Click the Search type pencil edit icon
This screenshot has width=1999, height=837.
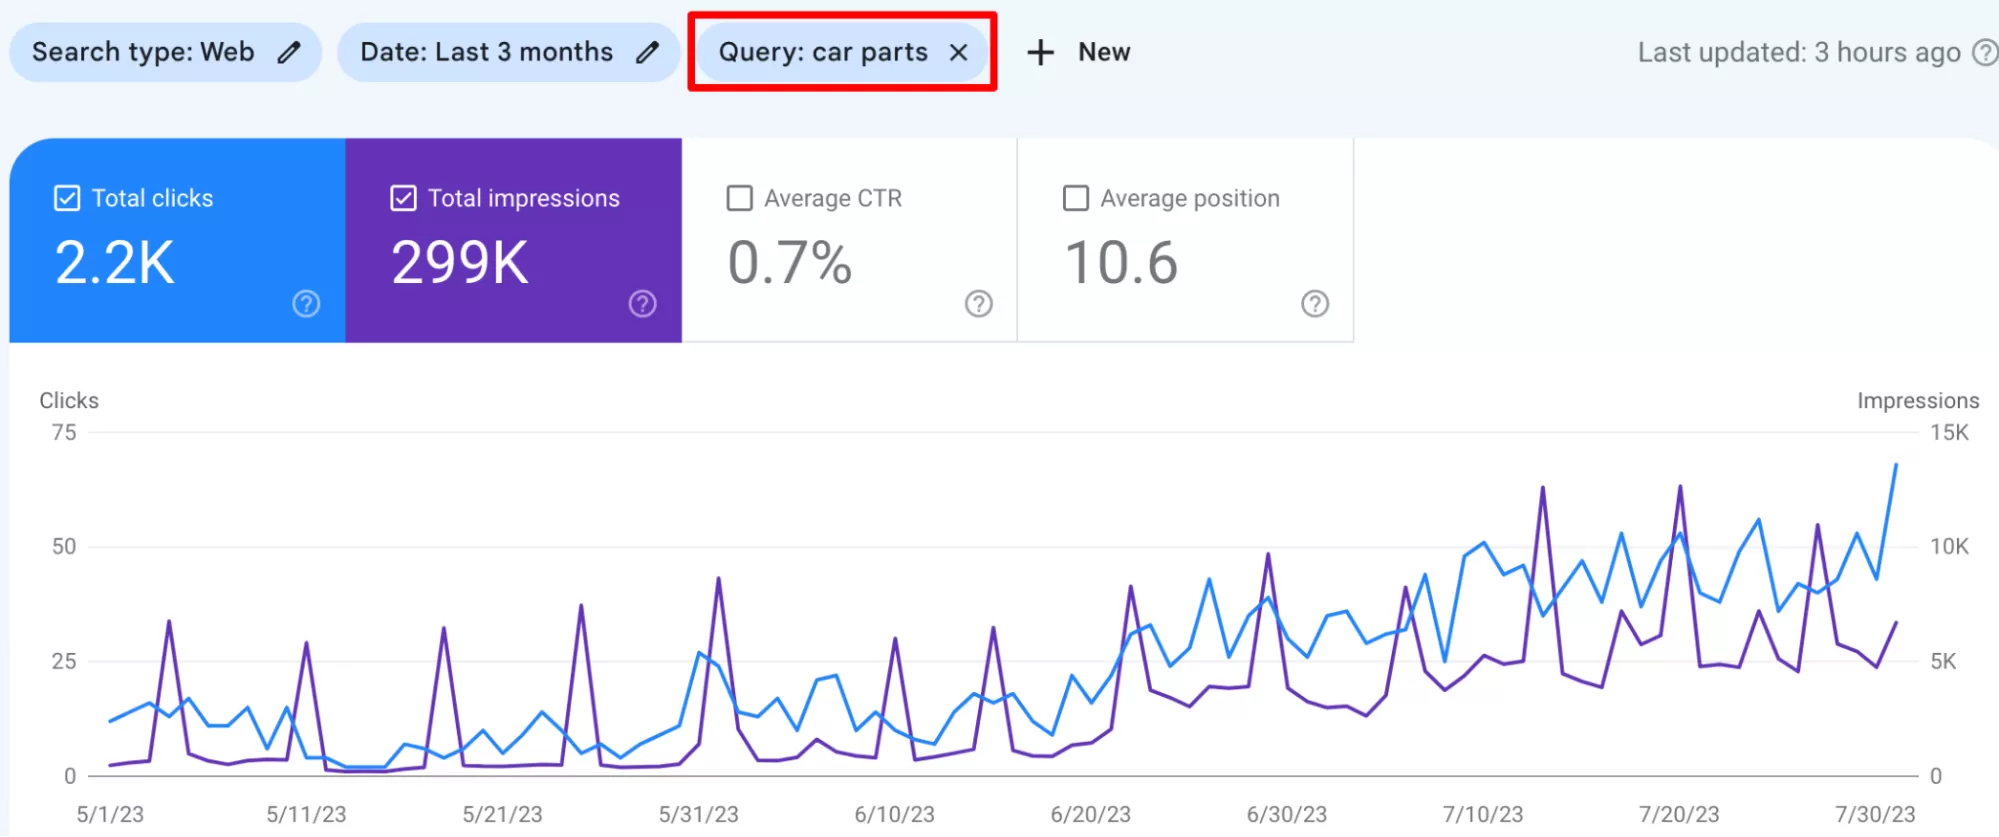coord(289,52)
